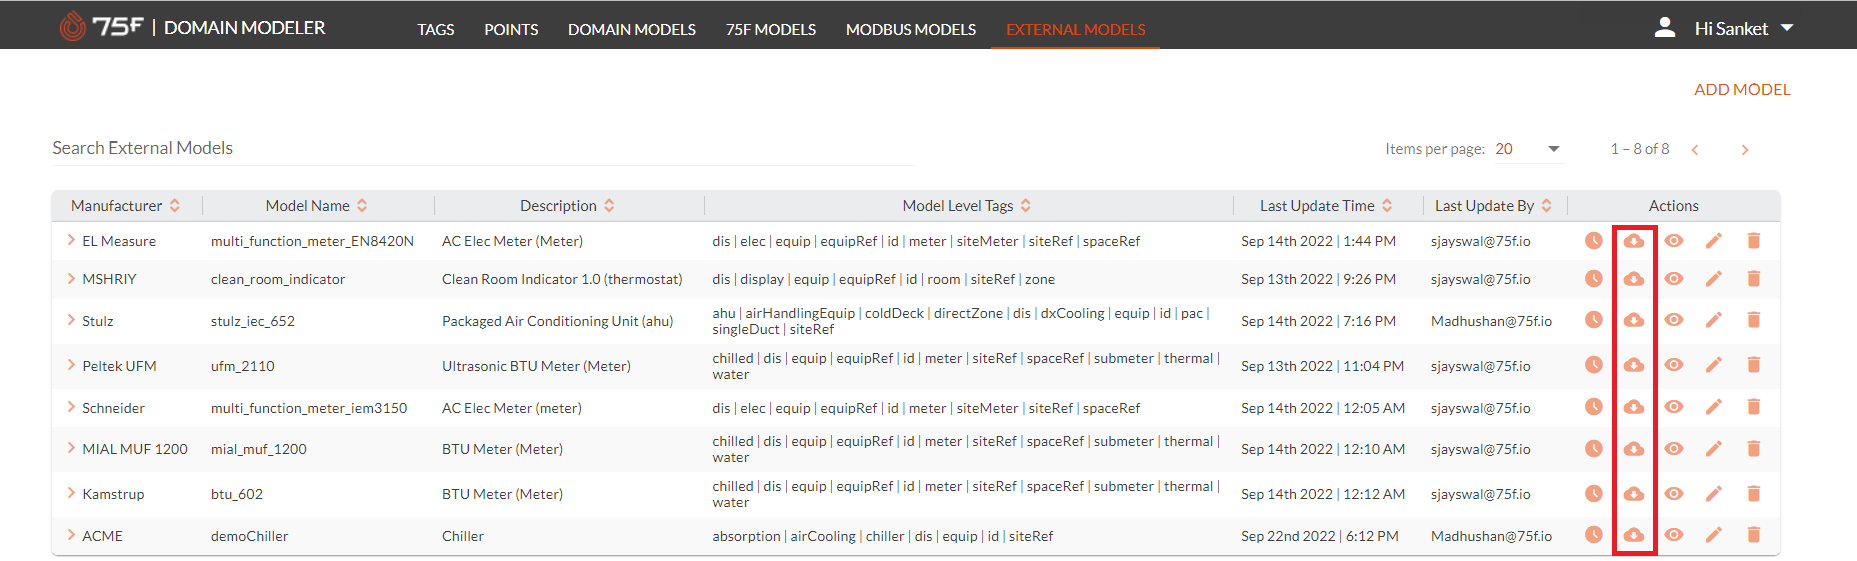Edit the Stulz stulz_iec_652 model

click(x=1714, y=320)
